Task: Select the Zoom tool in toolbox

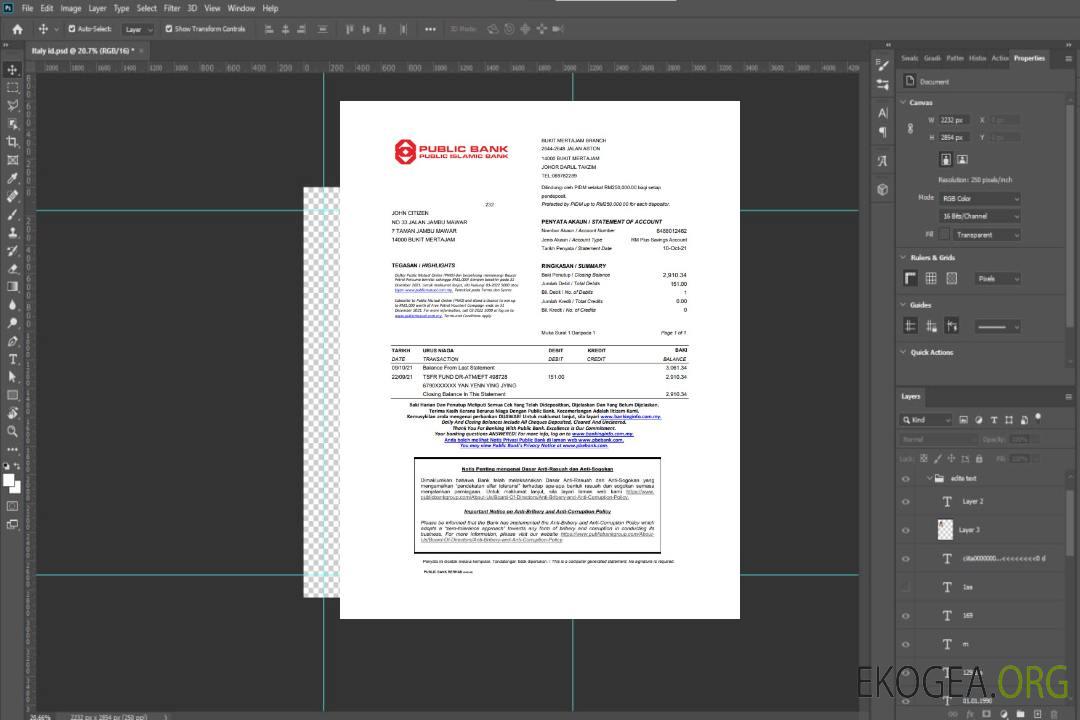Action: point(12,431)
